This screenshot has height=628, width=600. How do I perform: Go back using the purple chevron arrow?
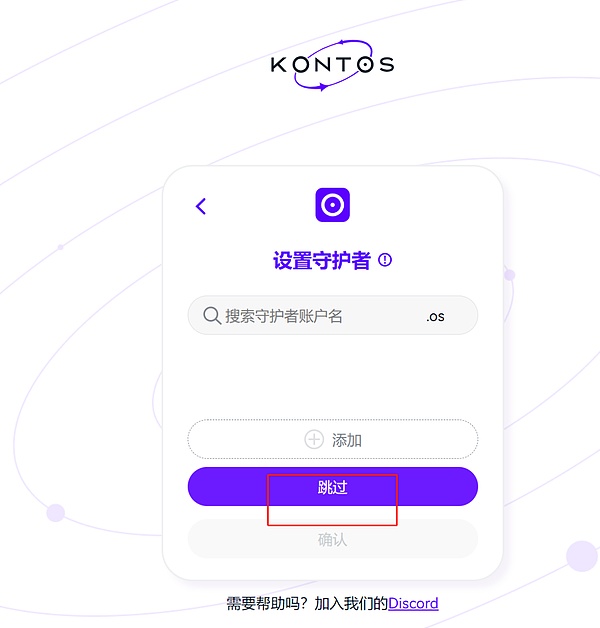pyautogui.click(x=201, y=206)
